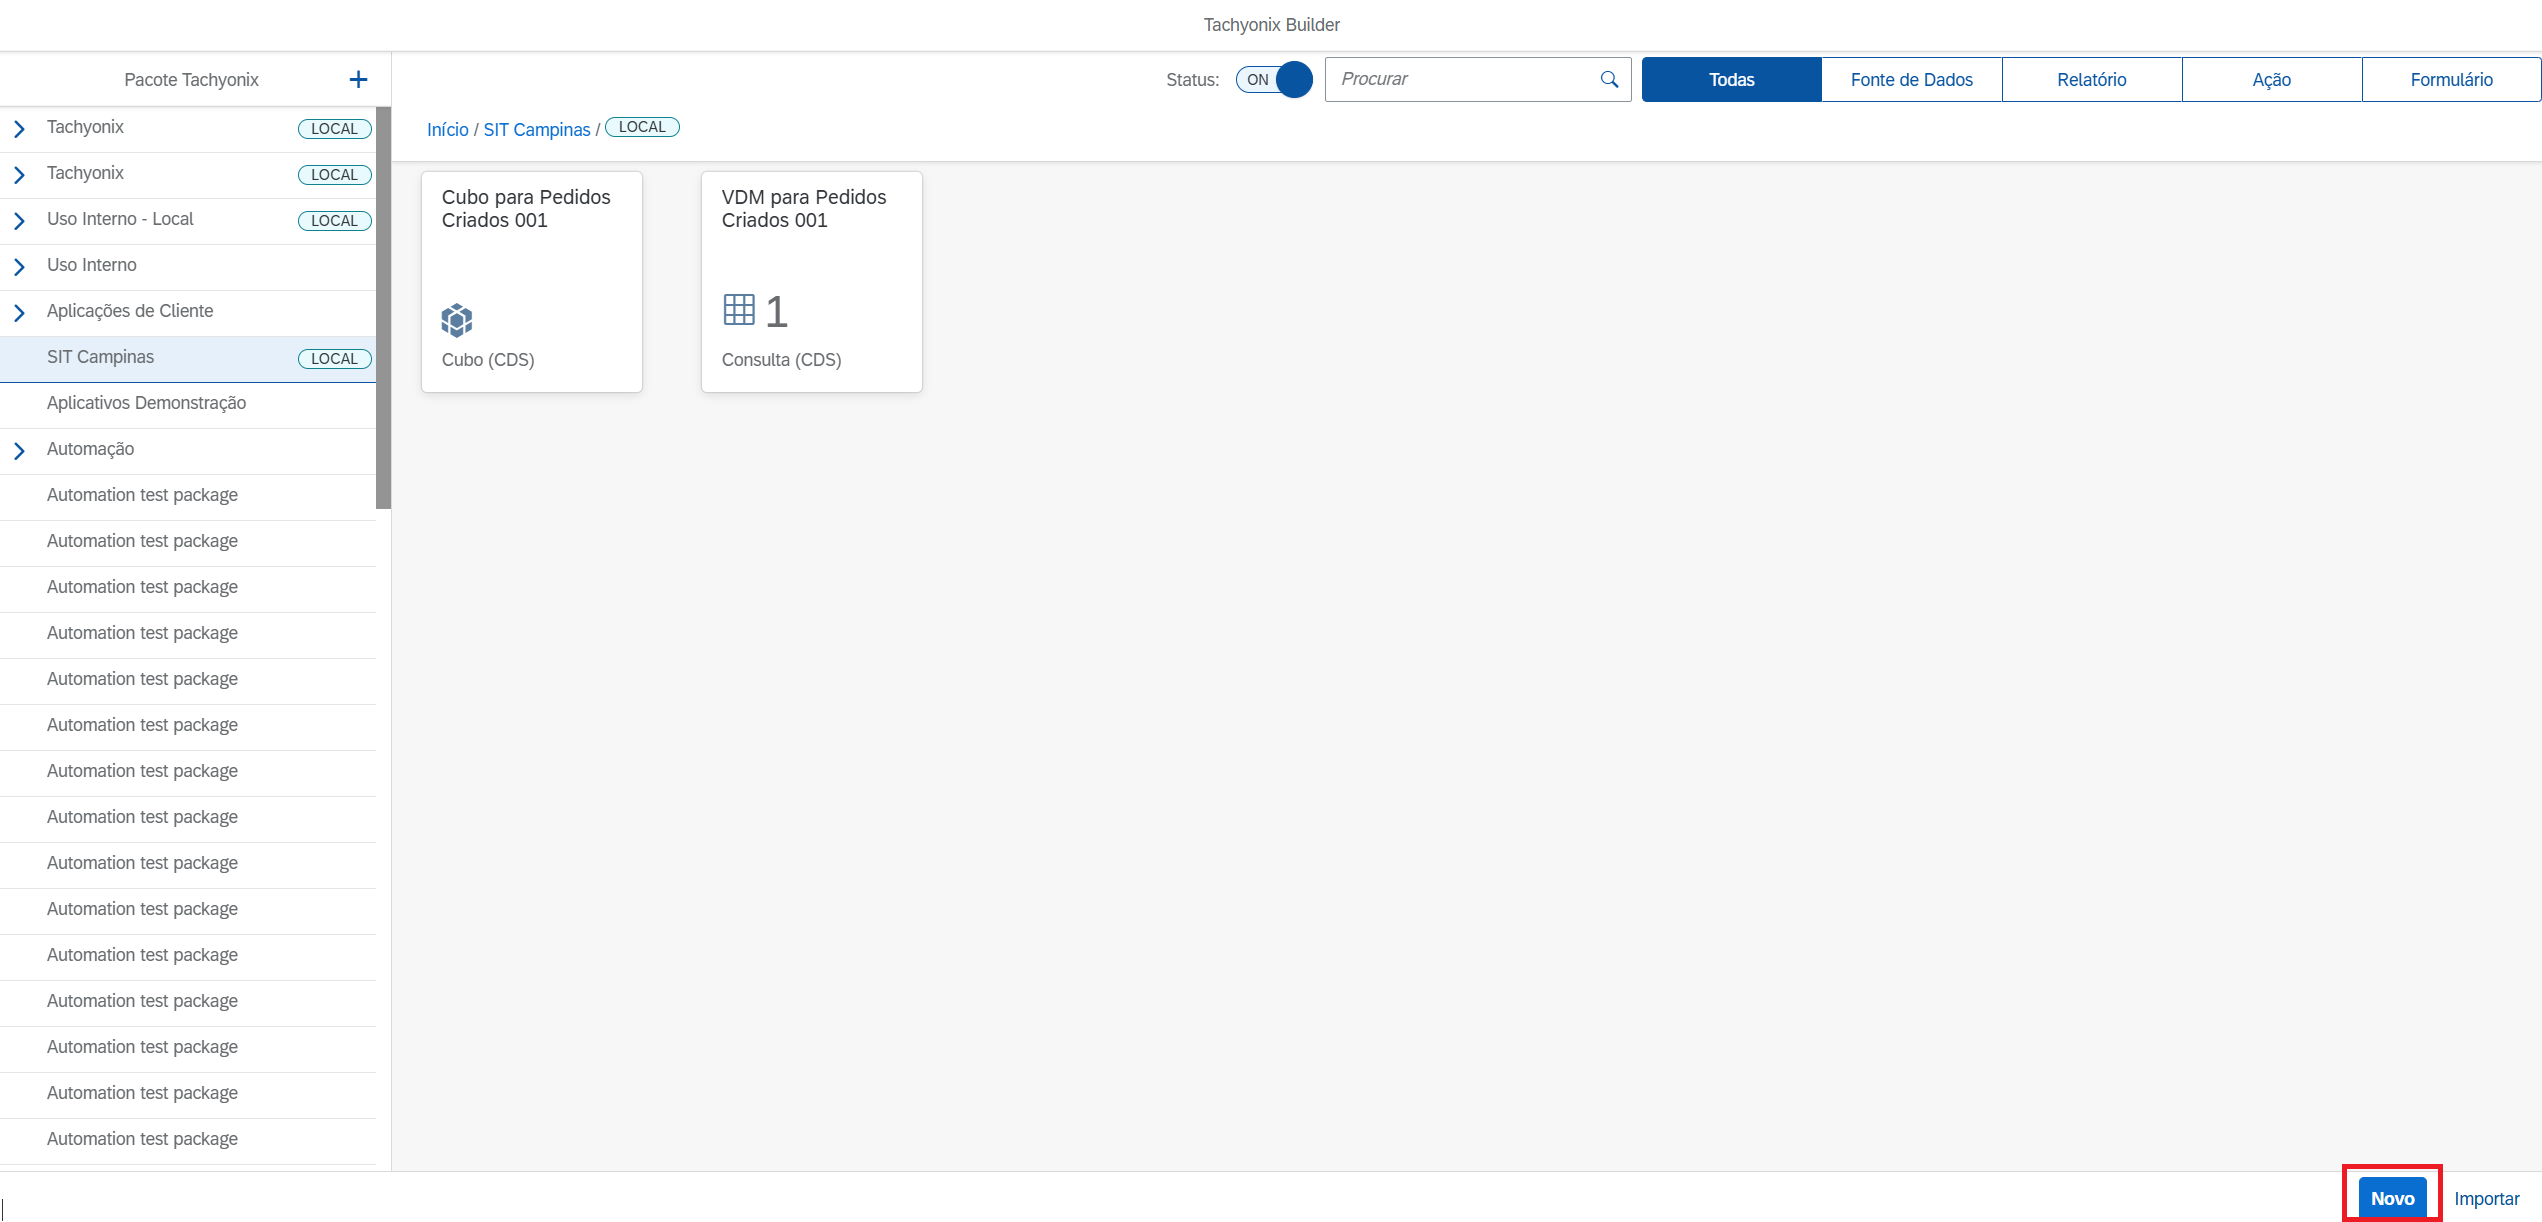Open VDM para Pedidos Criados 001 card
The image size is (2542, 1222).
pyautogui.click(x=812, y=282)
